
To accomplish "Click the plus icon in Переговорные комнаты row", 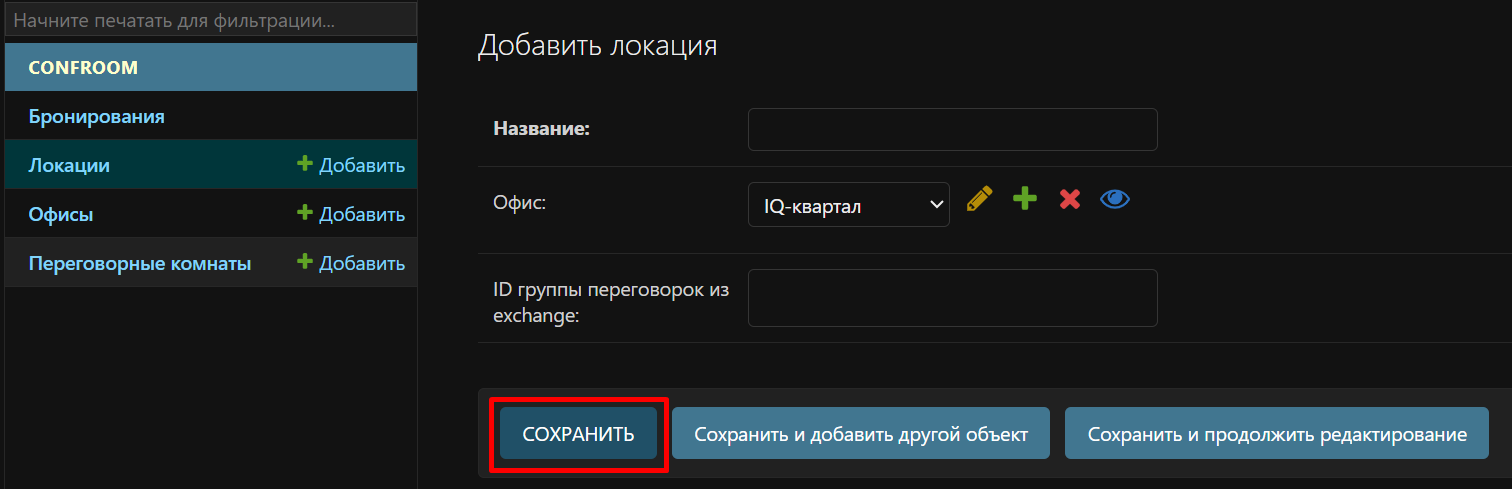I will (x=305, y=263).
